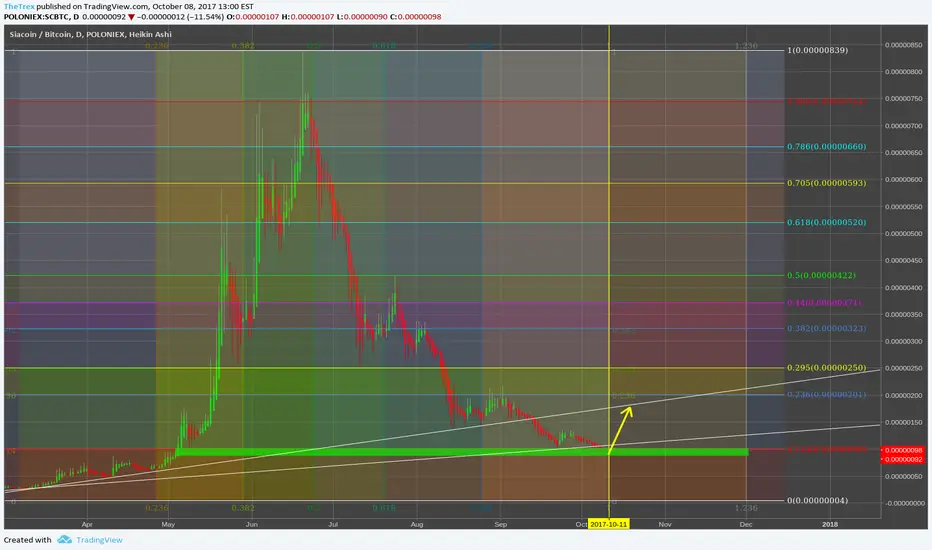
Task: Click the -0.00000012 (-11.54%) change value
Action: (x=180, y=17)
